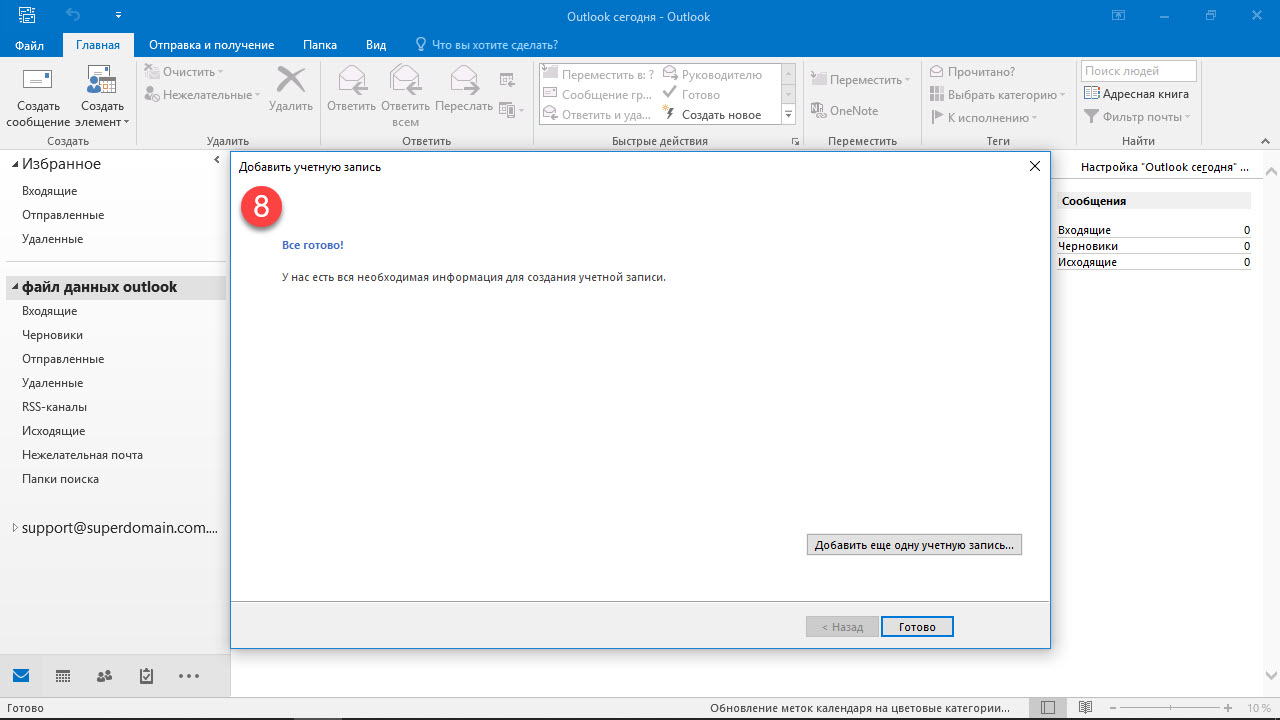Click the Meeting reply icon in ribbon

507,80
